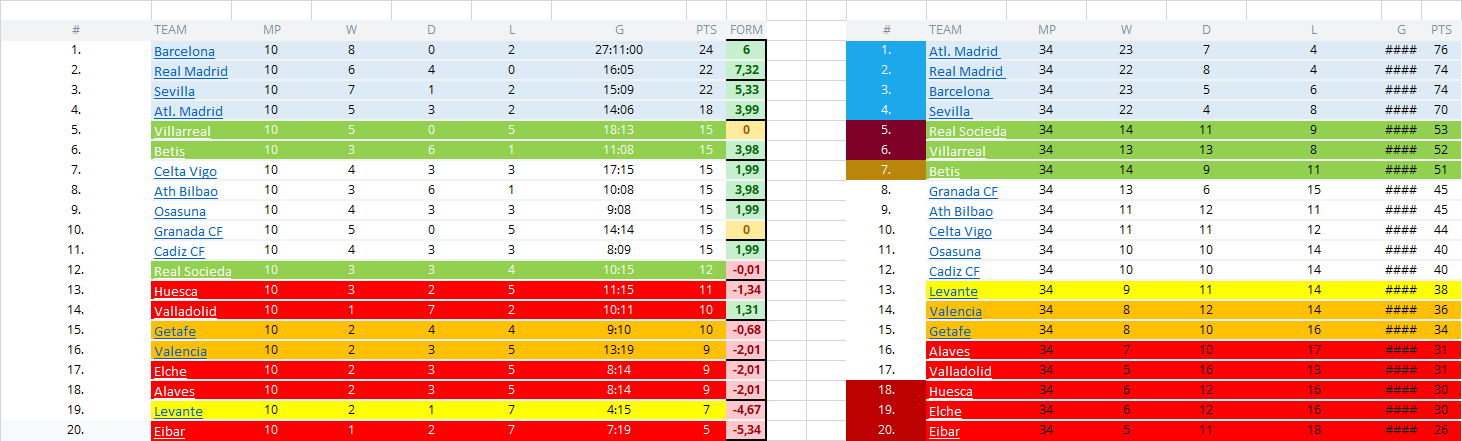Open Sevilla link in the 70-point row
This screenshot has height=441, width=1462.
click(949, 111)
